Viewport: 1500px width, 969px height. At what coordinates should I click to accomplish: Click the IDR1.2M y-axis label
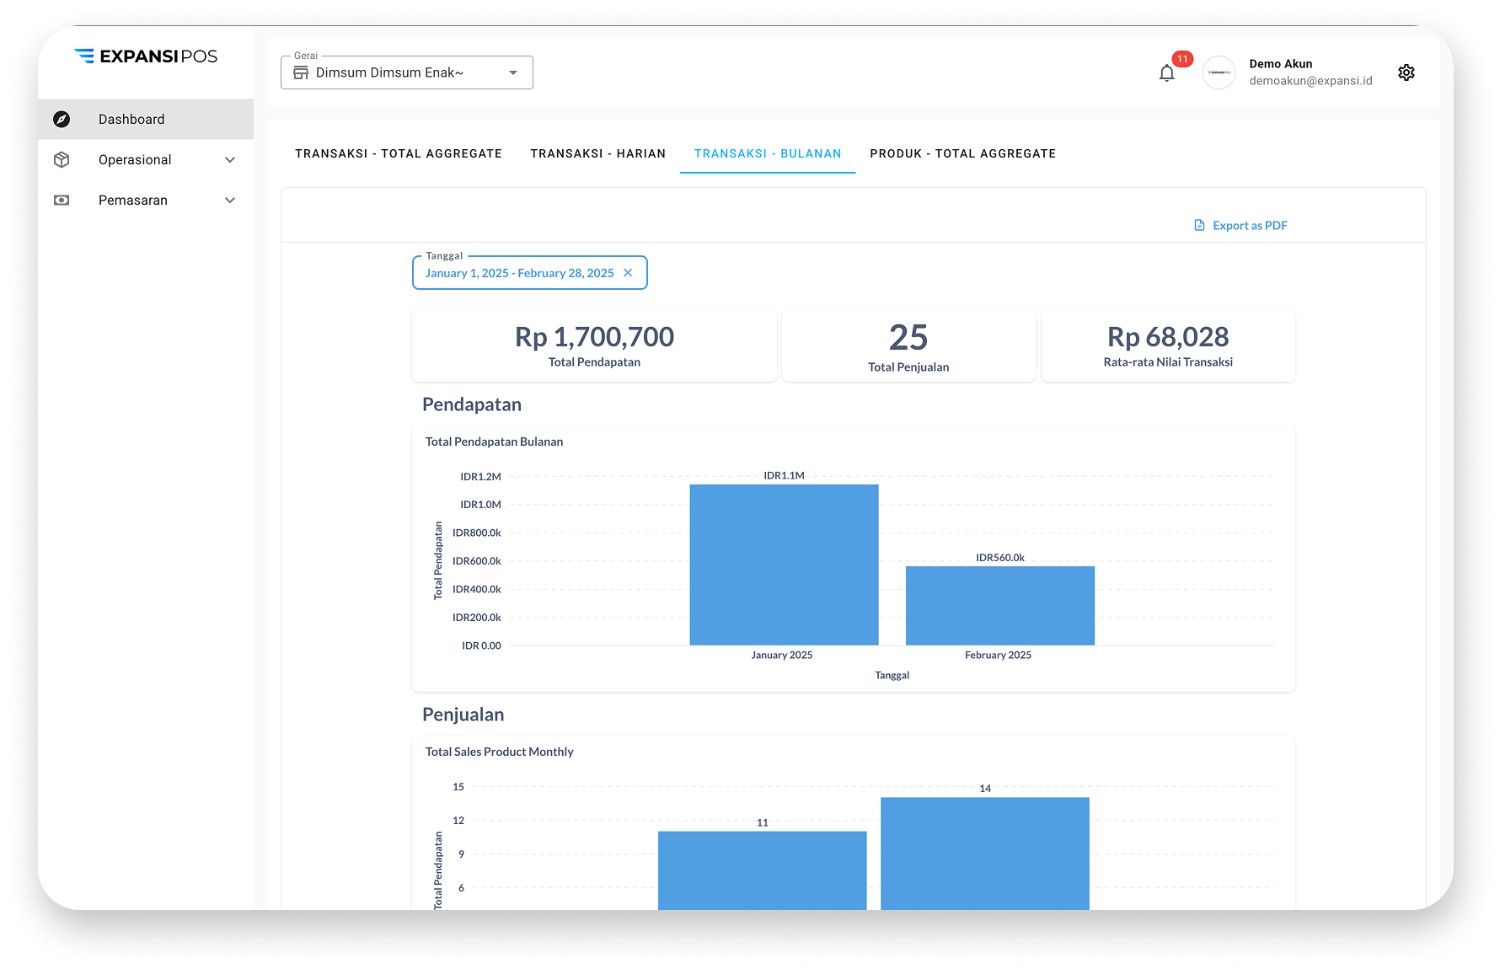click(x=481, y=476)
